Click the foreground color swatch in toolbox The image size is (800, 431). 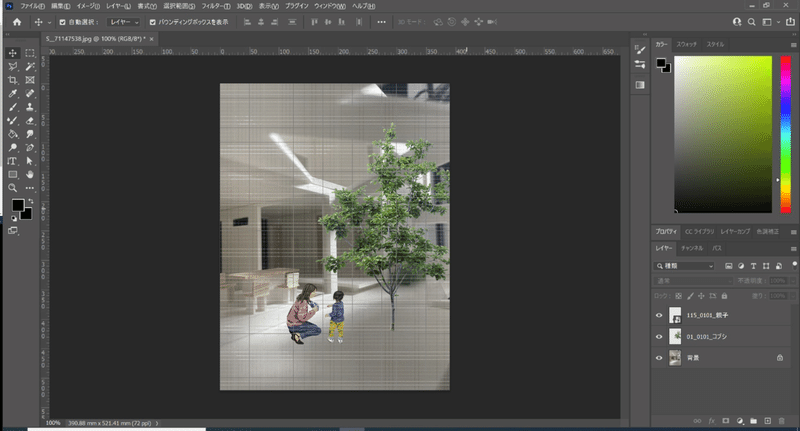point(17,205)
